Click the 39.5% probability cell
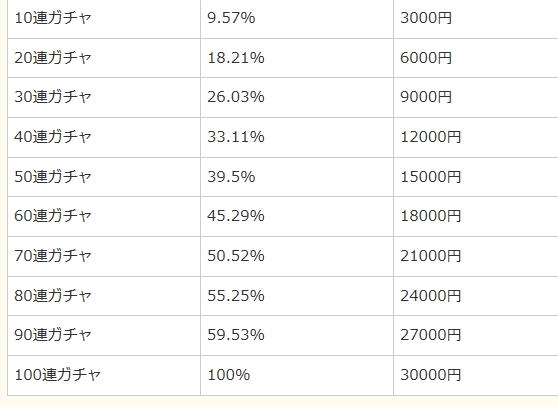The height and width of the screenshot is (407, 558). (x=231, y=176)
